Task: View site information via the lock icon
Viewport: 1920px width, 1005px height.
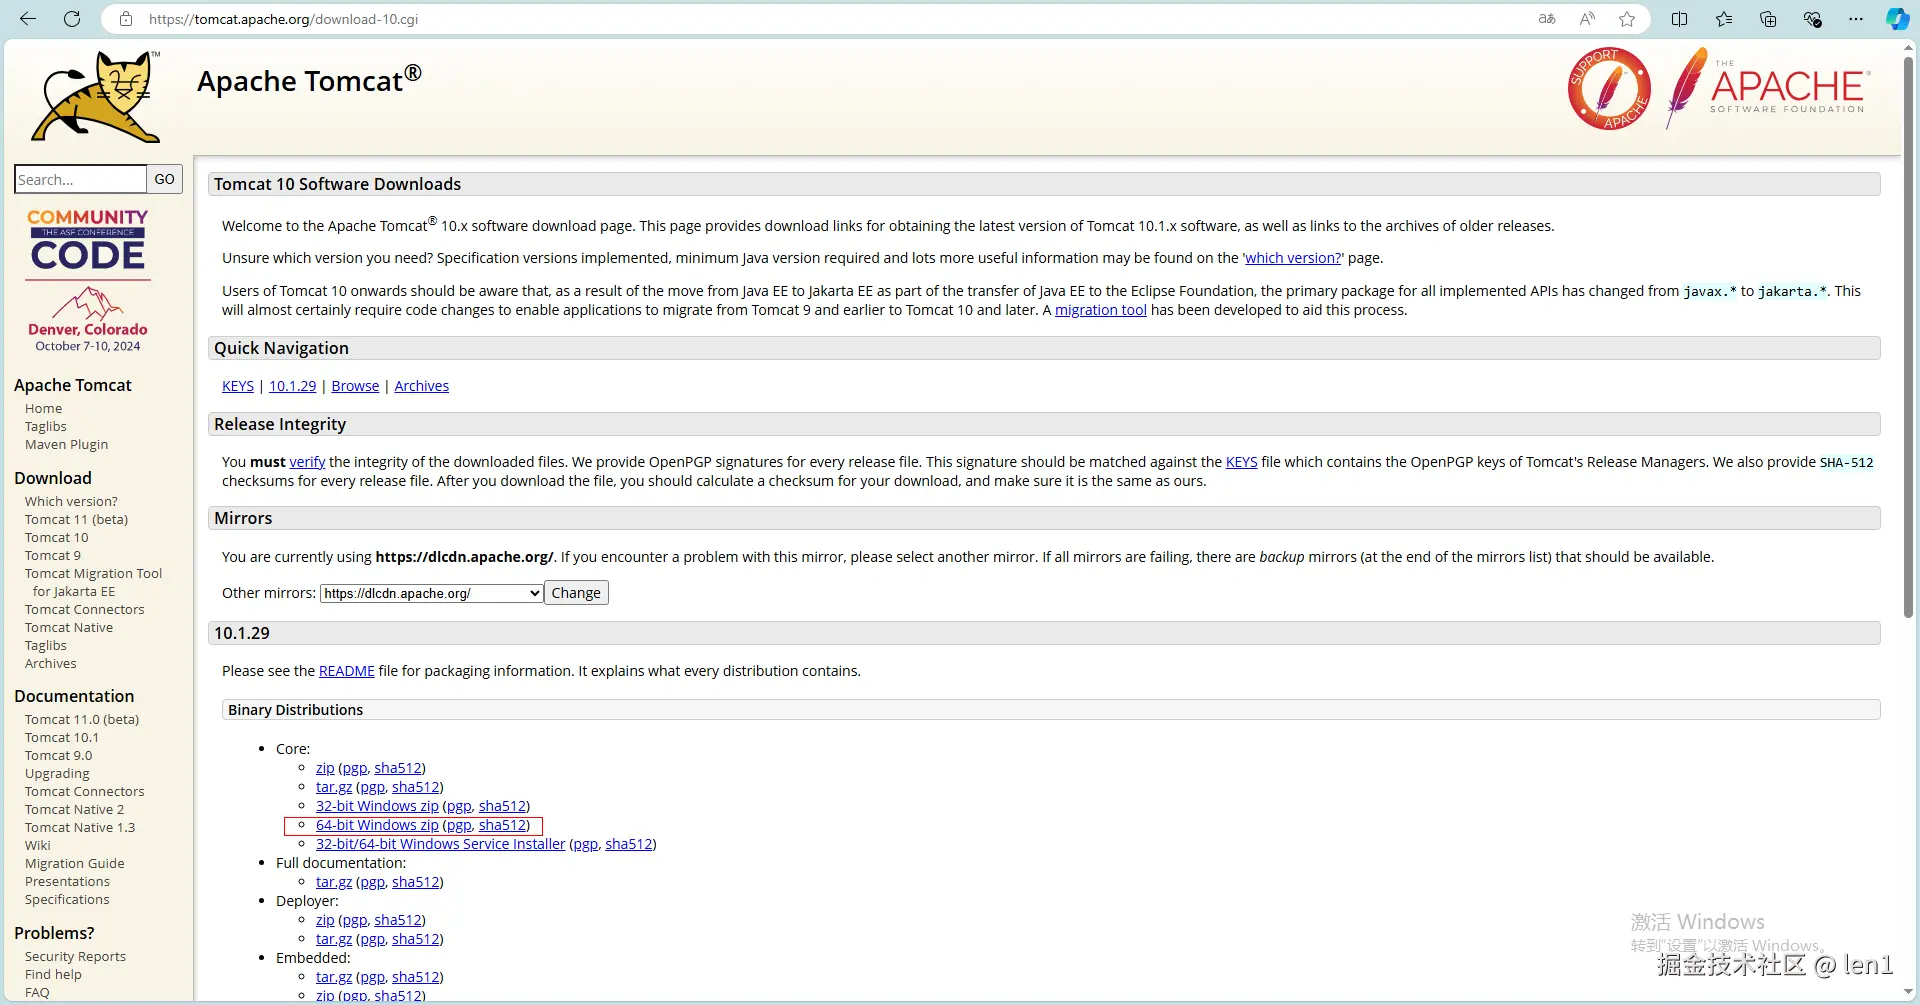Action: (126, 19)
